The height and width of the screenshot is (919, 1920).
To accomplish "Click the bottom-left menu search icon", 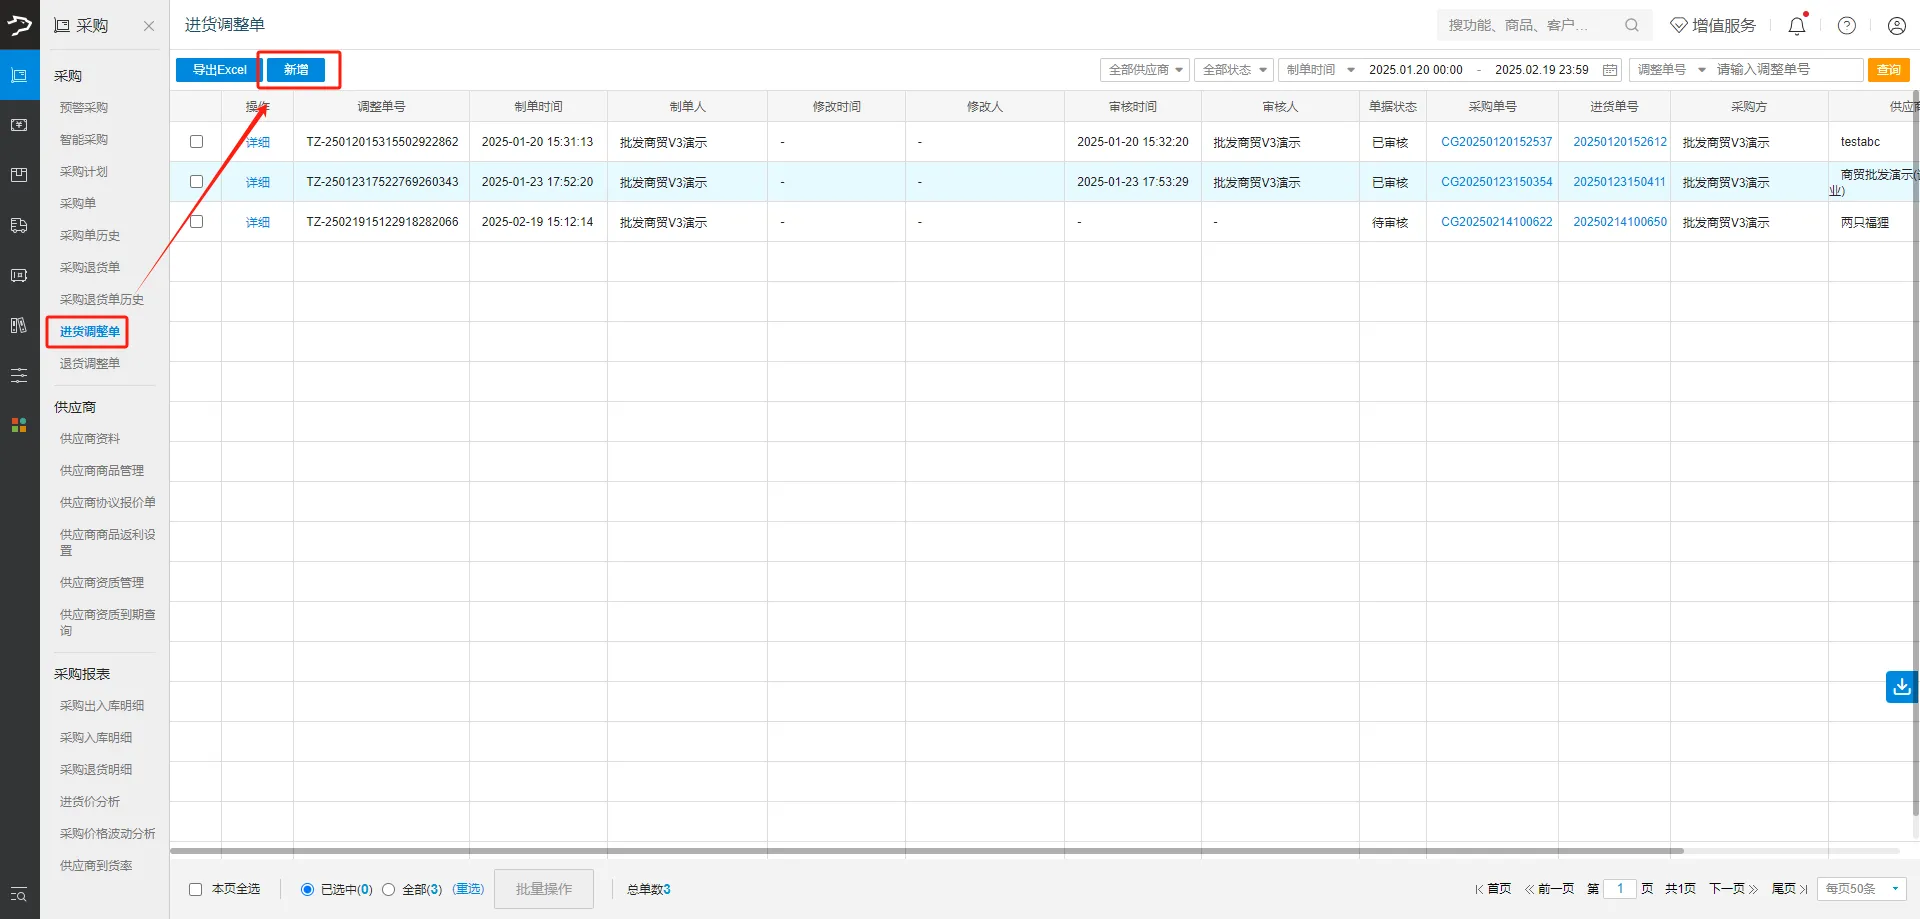I will pyautogui.click(x=19, y=894).
